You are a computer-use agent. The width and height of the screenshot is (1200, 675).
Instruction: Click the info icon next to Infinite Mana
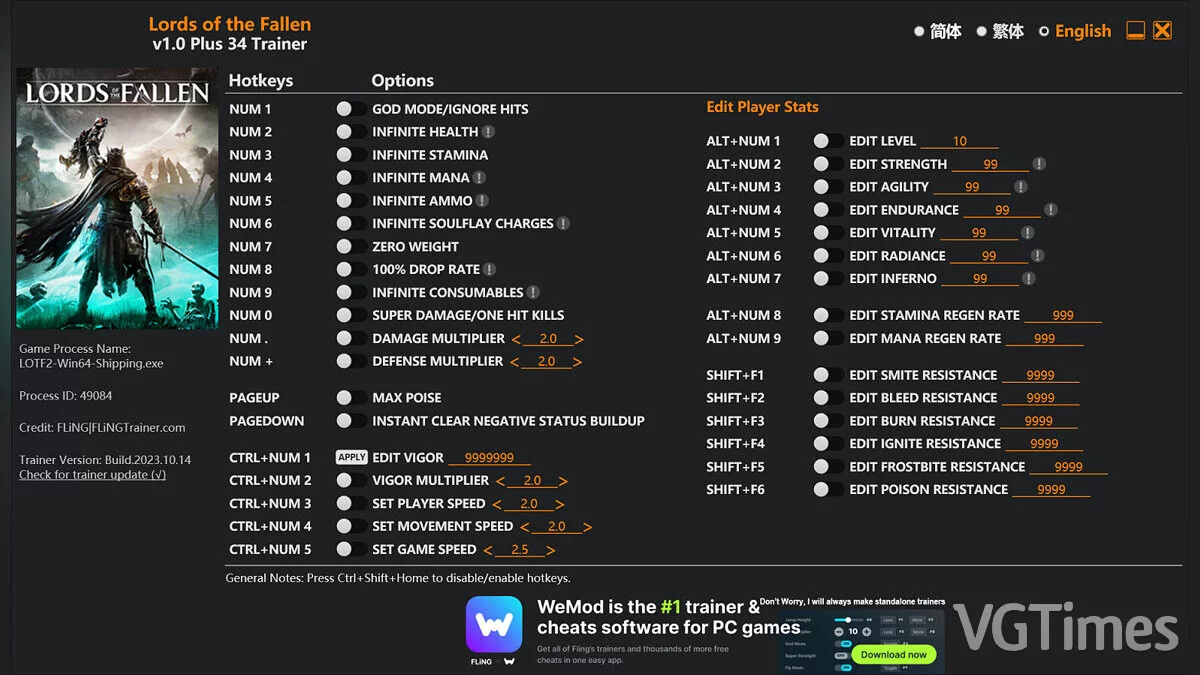[x=479, y=178]
